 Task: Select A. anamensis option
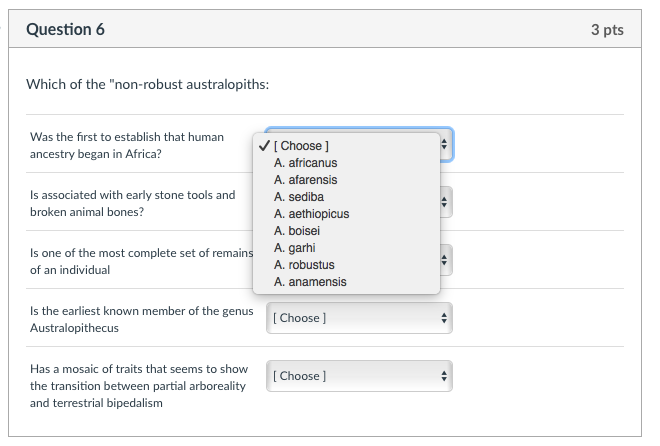click(x=310, y=282)
